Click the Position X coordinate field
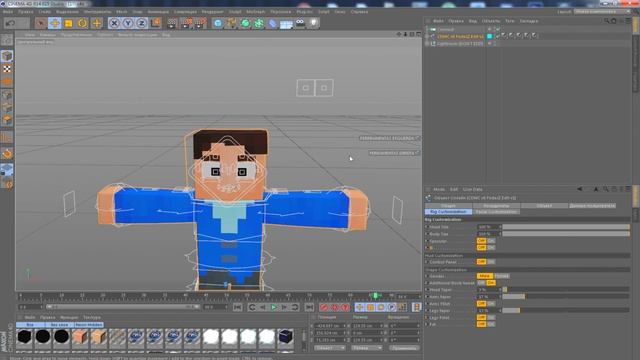 tap(330, 326)
